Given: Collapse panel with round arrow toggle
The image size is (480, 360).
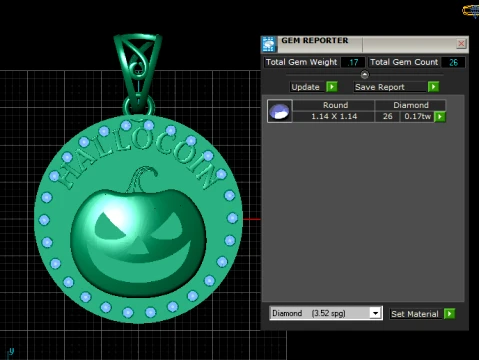Looking at the screenshot, I should pyautogui.click(x=365, y=74).
